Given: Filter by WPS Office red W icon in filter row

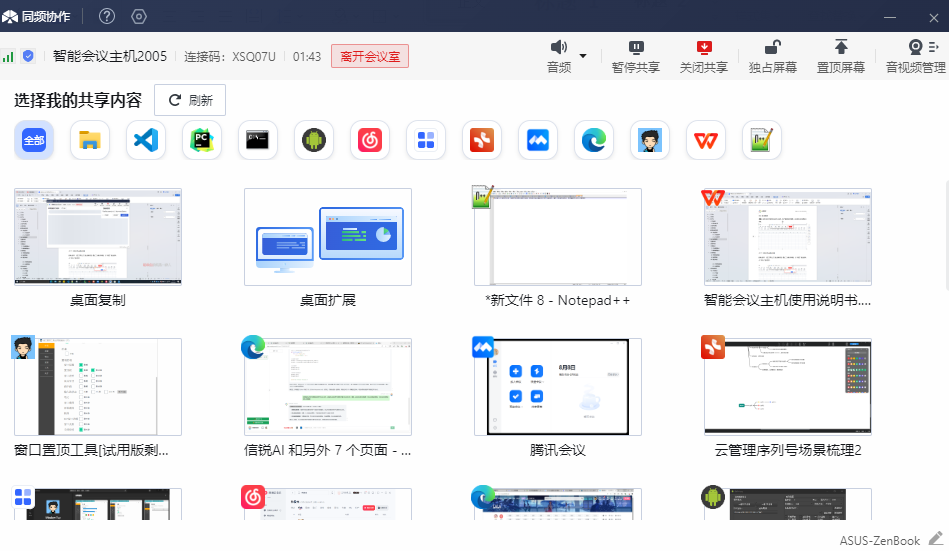Looking at the screenshot, I should pos(706,140).
